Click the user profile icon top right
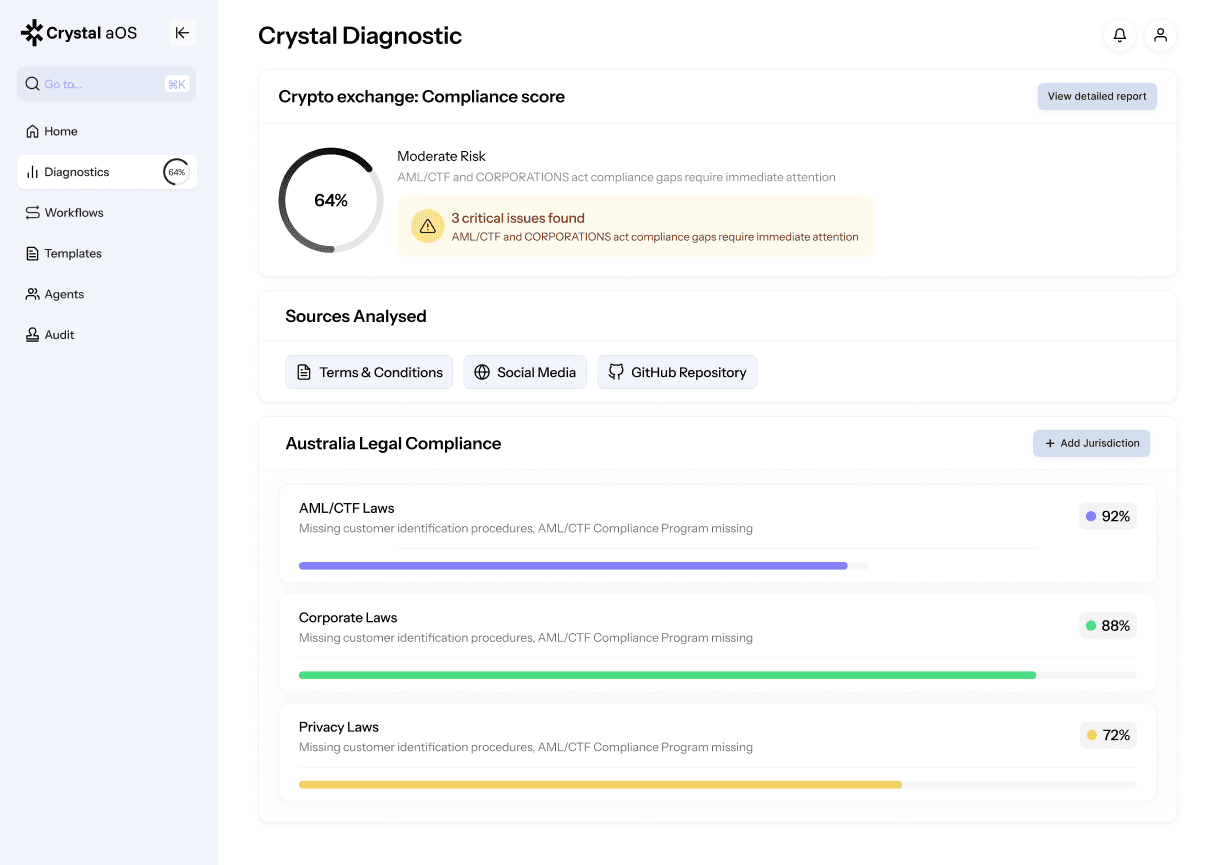1213x865 pixels. click(x=1160, y=35)
